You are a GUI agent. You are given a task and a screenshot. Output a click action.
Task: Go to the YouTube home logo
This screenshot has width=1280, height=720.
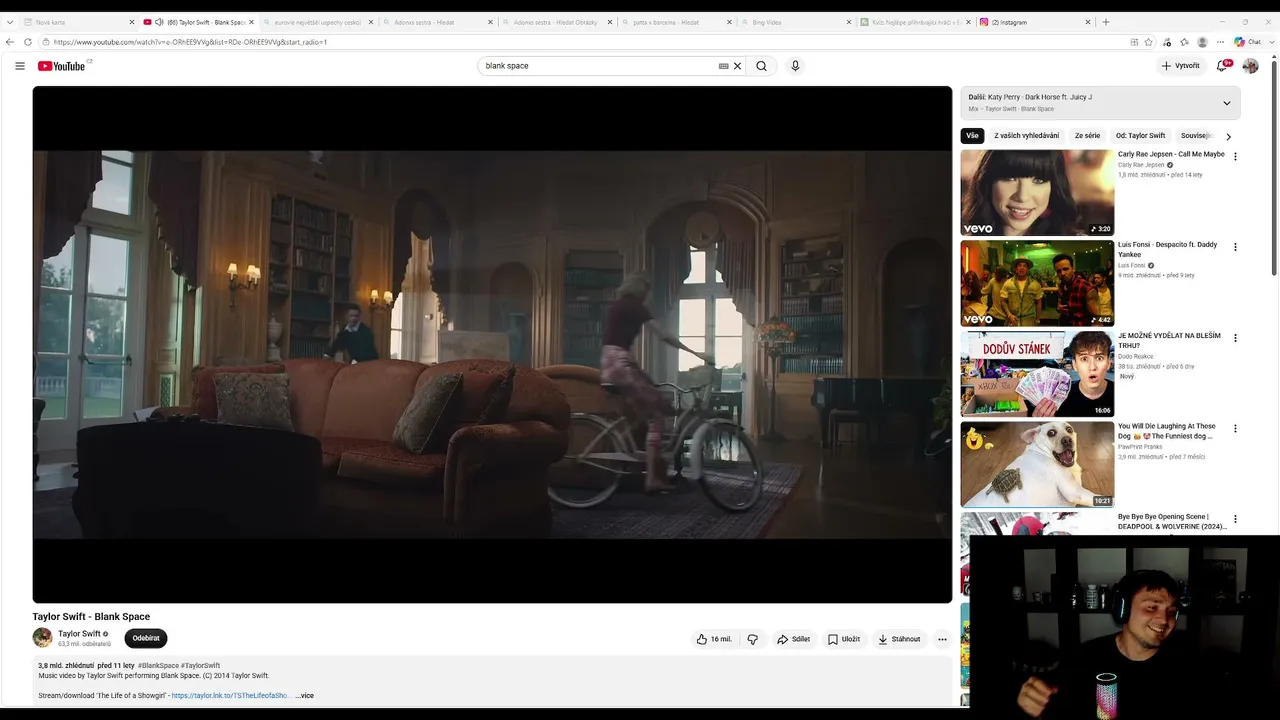pos(63,66)
